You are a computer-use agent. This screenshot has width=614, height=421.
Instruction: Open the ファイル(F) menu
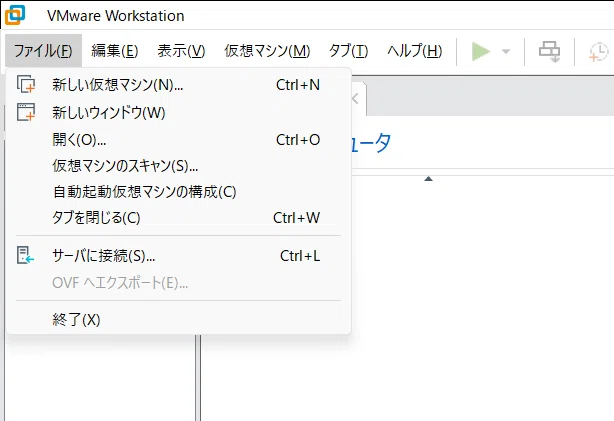click(43, 51)
